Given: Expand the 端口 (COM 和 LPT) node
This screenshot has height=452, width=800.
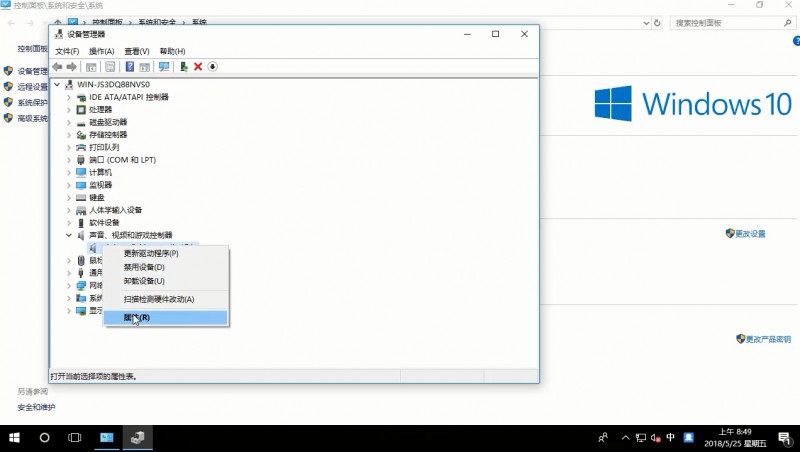Looking at the screenshot, I should click(69, 160).
